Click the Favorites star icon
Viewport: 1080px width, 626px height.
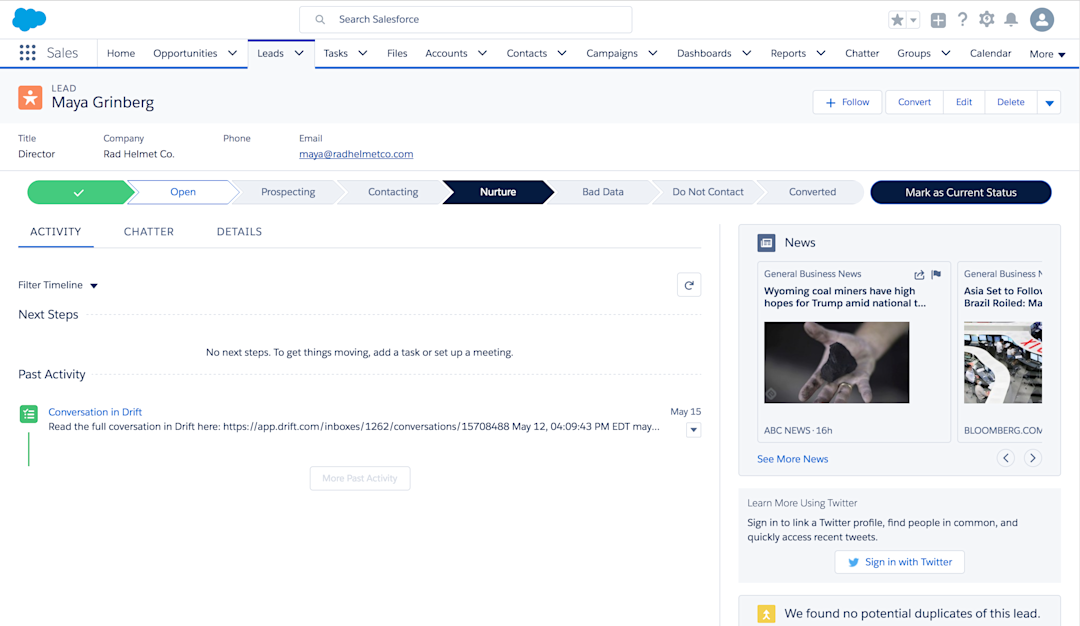tap(897, 20)
